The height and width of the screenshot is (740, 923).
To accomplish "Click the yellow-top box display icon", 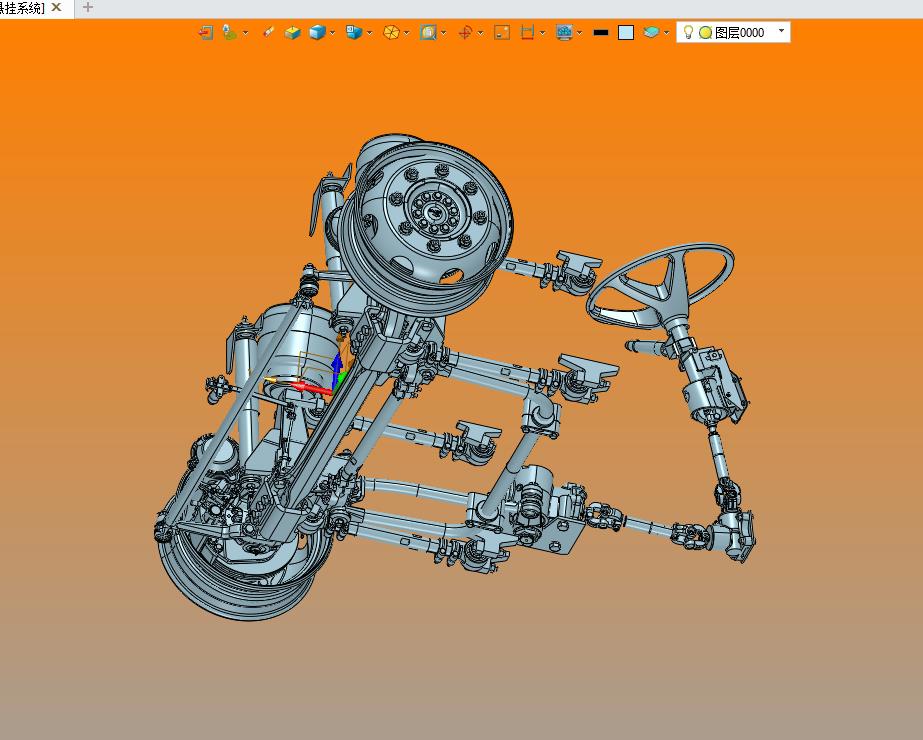I will click(x=293, y=32).
